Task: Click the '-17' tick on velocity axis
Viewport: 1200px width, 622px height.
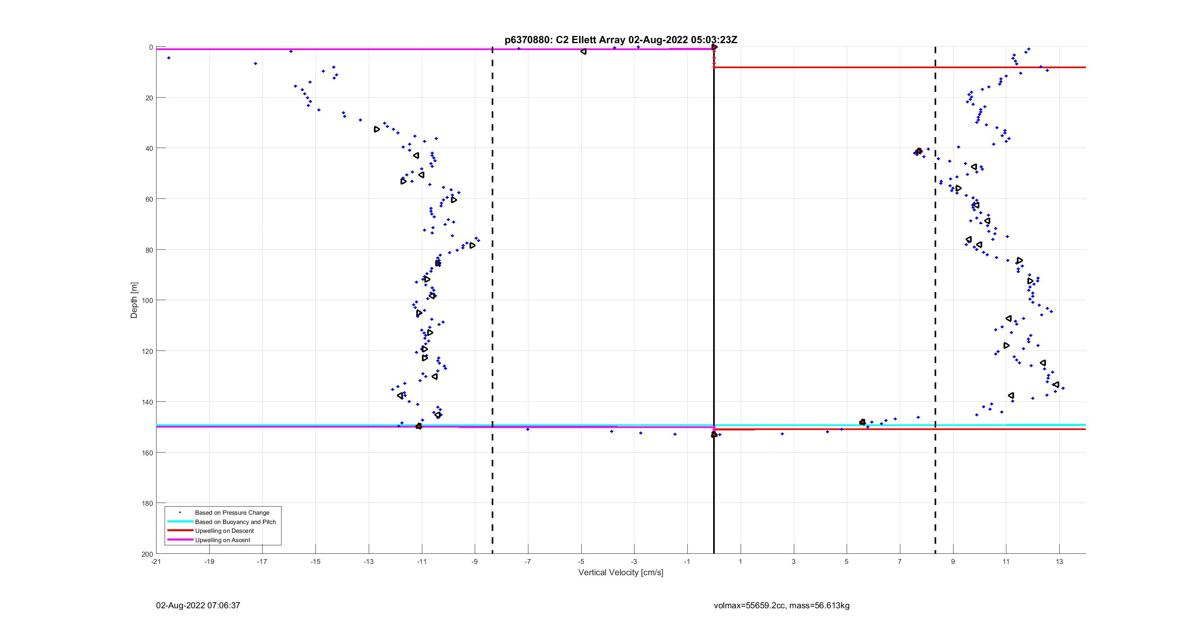Action: coord(262,562)
